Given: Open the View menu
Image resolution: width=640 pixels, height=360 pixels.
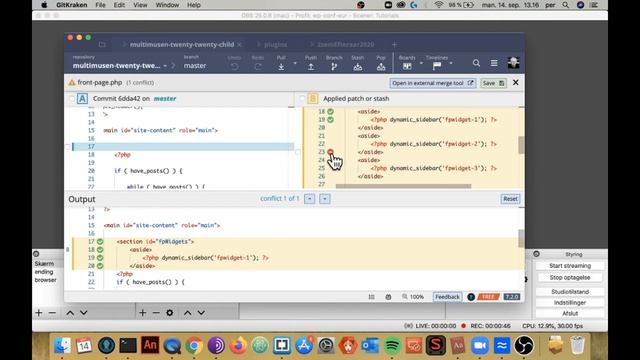Looking at the screenshot, I should coord(140,5).
